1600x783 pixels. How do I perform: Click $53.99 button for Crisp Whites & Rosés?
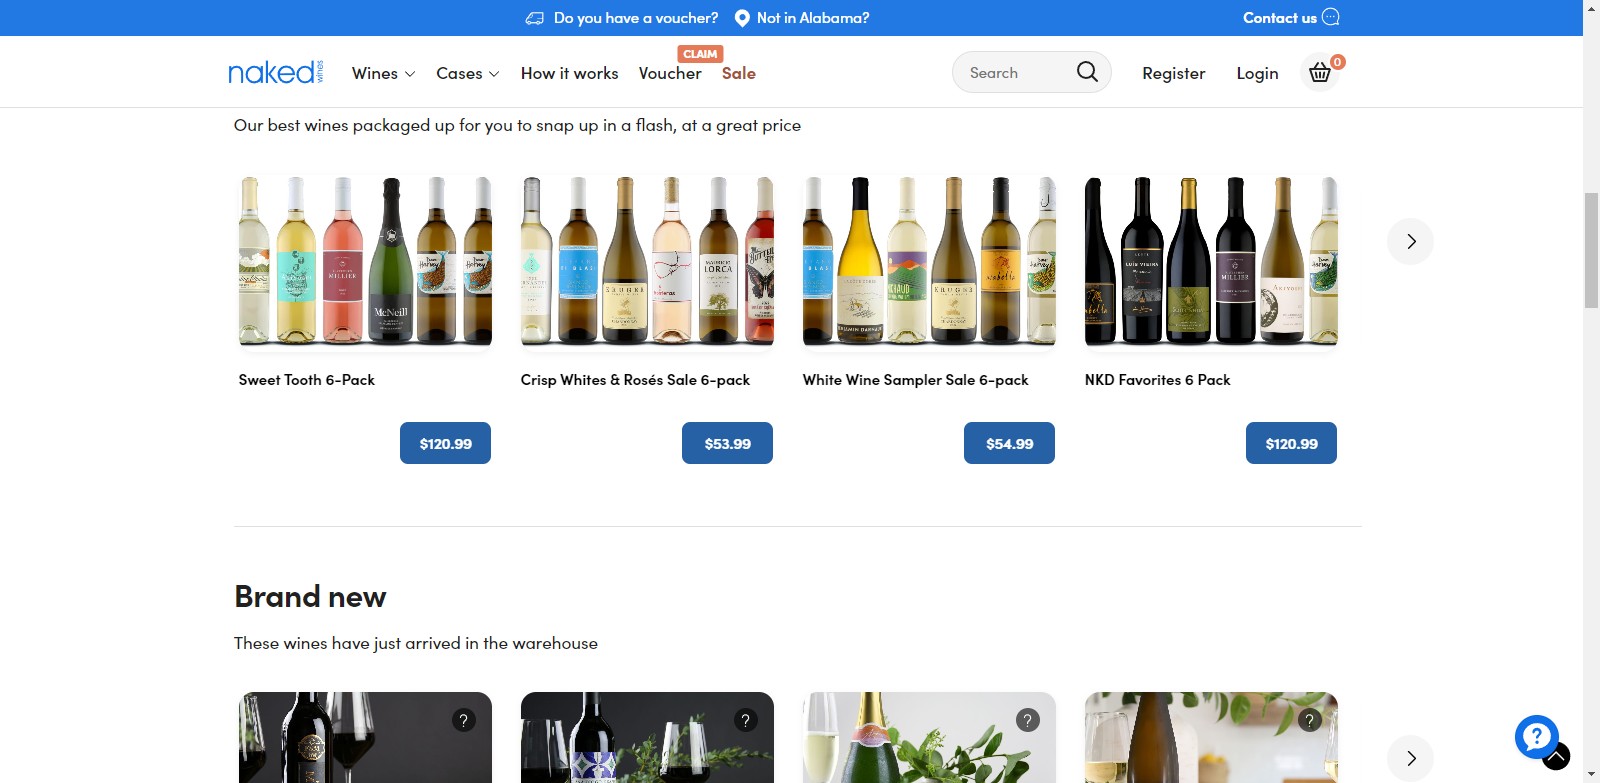point(727,443)
